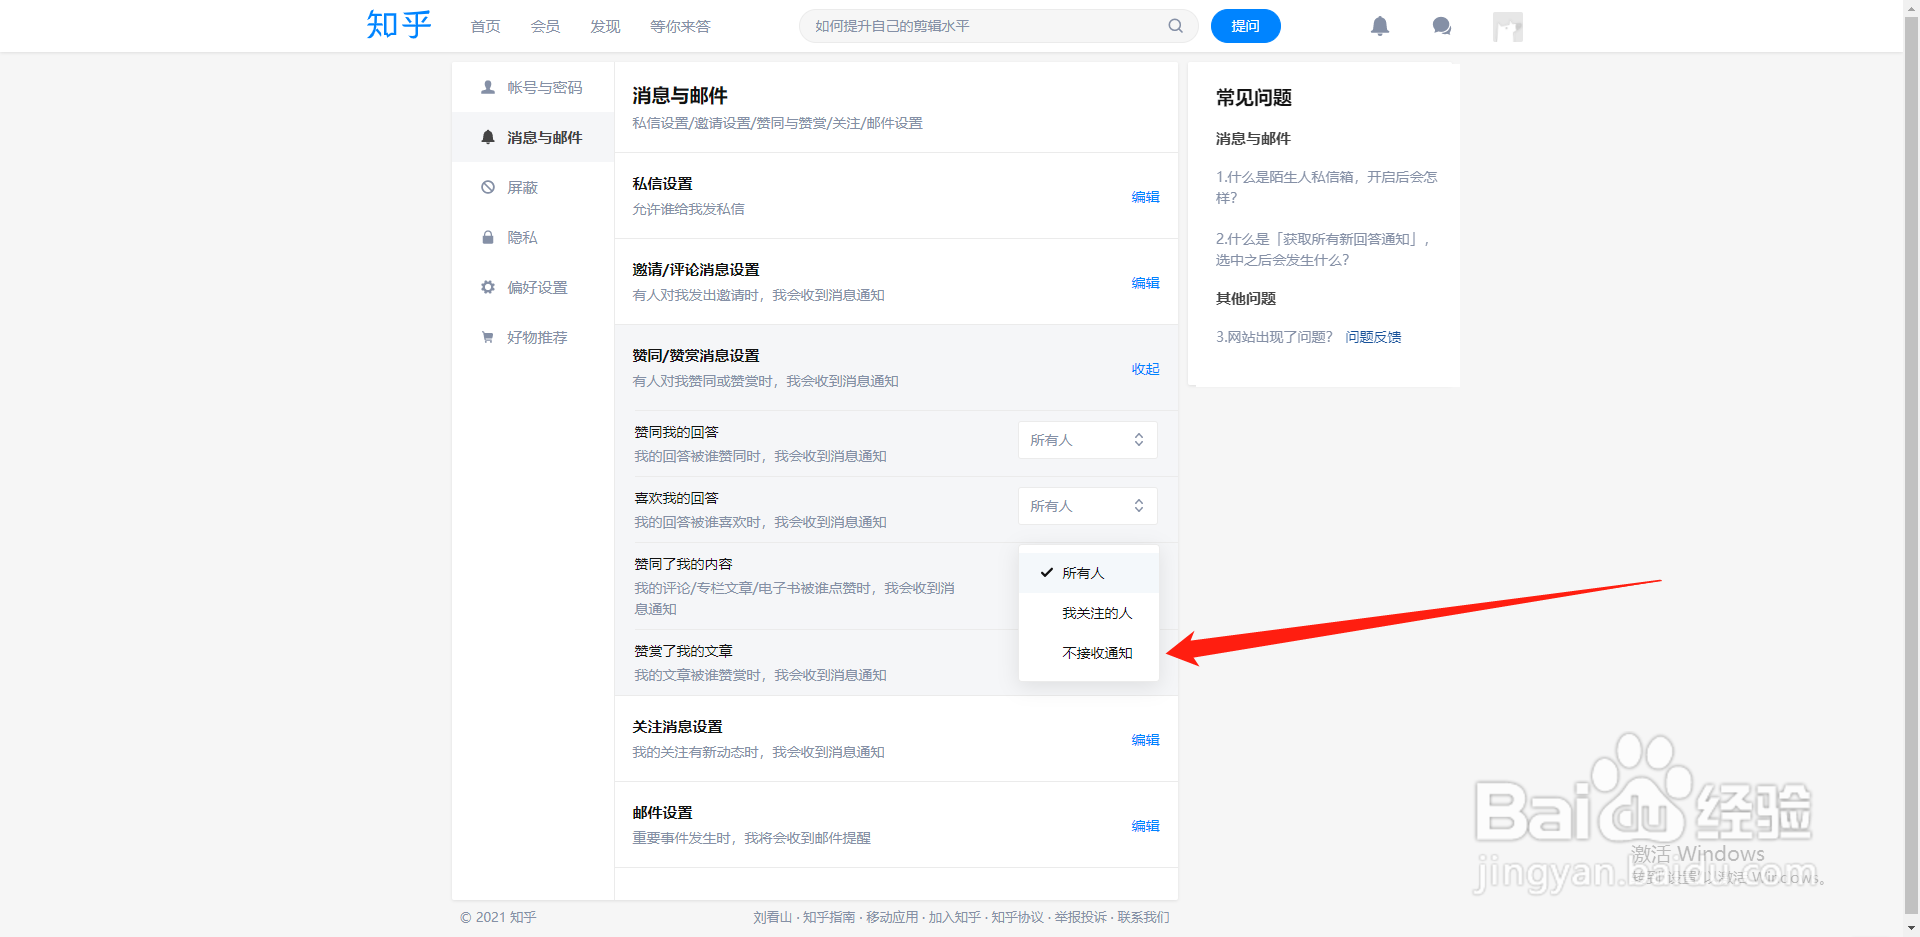Click the 隐私 lock icon

[x=488, y=237]
